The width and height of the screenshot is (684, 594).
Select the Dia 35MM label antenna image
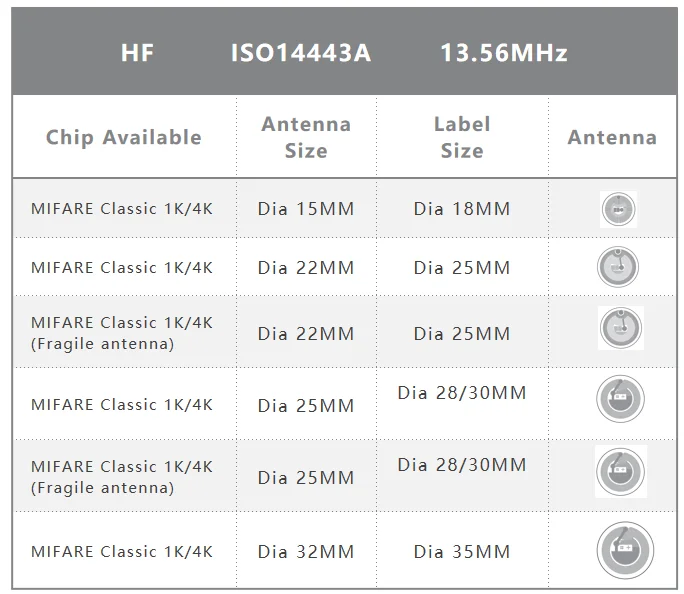click(x=625, y=550)
